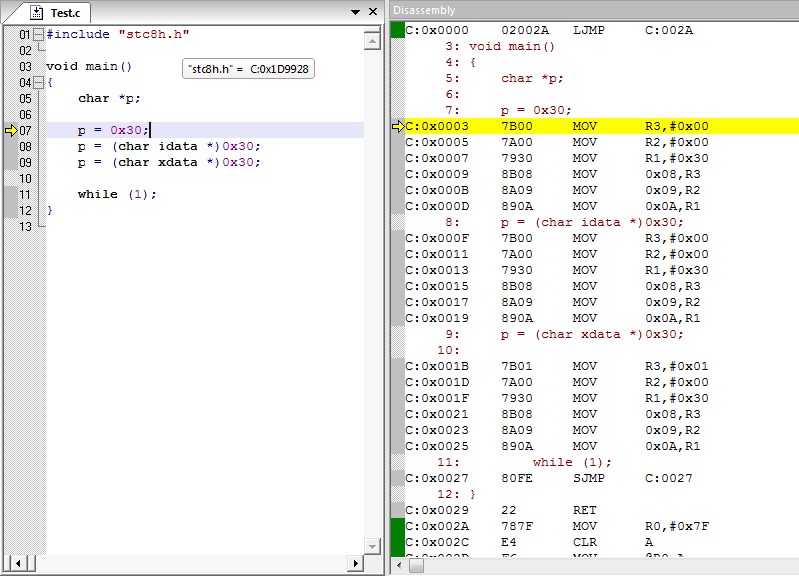Click the text 'char *p;' on editor line 05
The image size is (799, 576).
pos(109,98)
